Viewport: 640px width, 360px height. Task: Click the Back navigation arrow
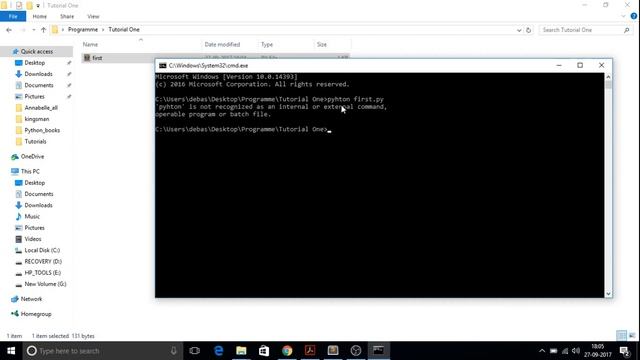point(9,30)
